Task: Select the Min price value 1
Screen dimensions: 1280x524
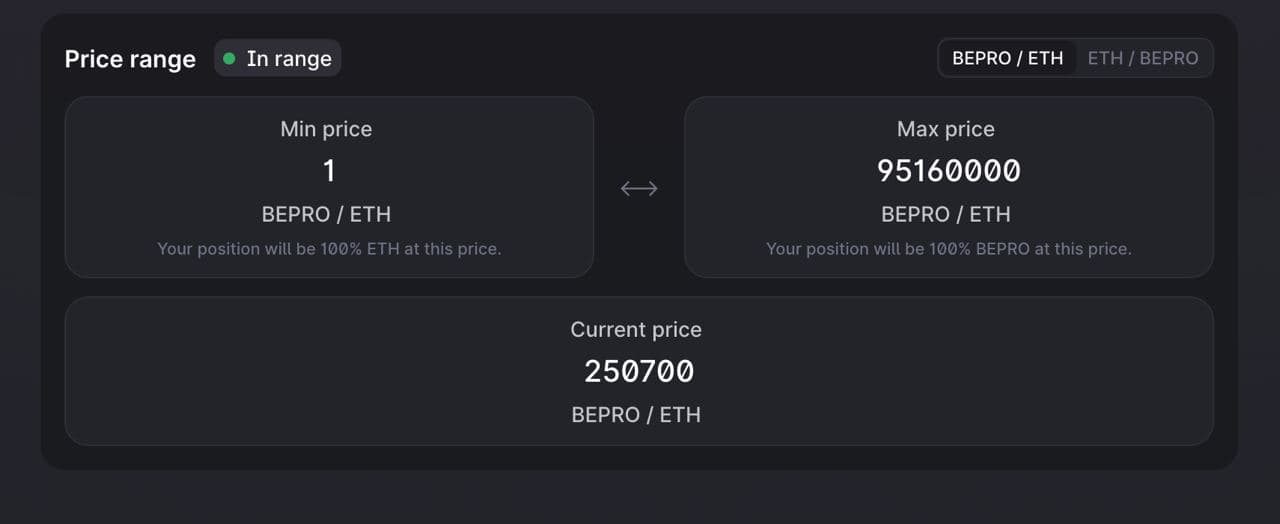Action: [328, 171]
